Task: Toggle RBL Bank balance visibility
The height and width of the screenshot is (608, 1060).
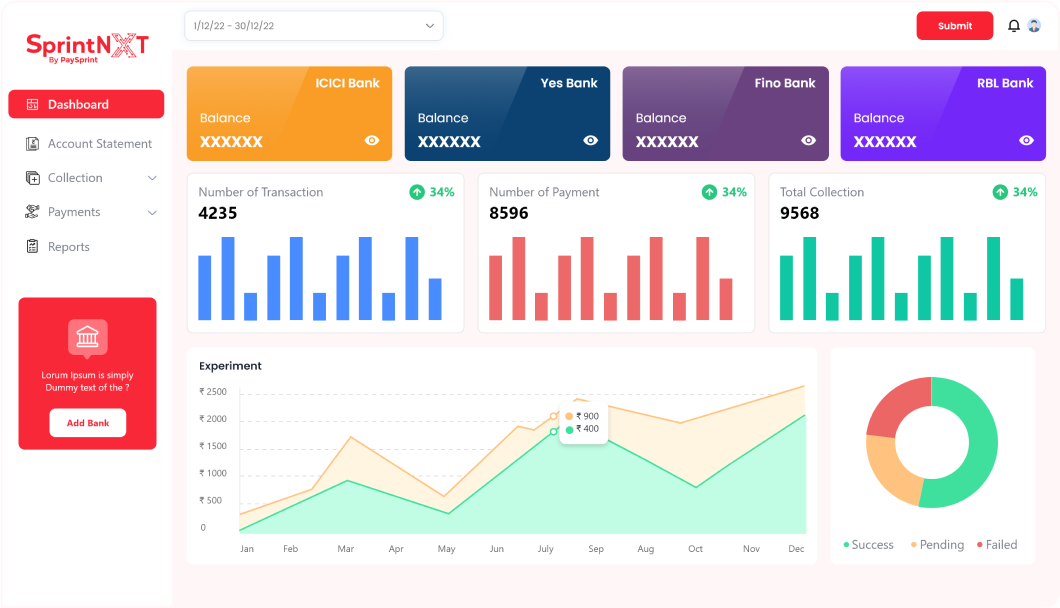Action: click(x=1026, y=140)
